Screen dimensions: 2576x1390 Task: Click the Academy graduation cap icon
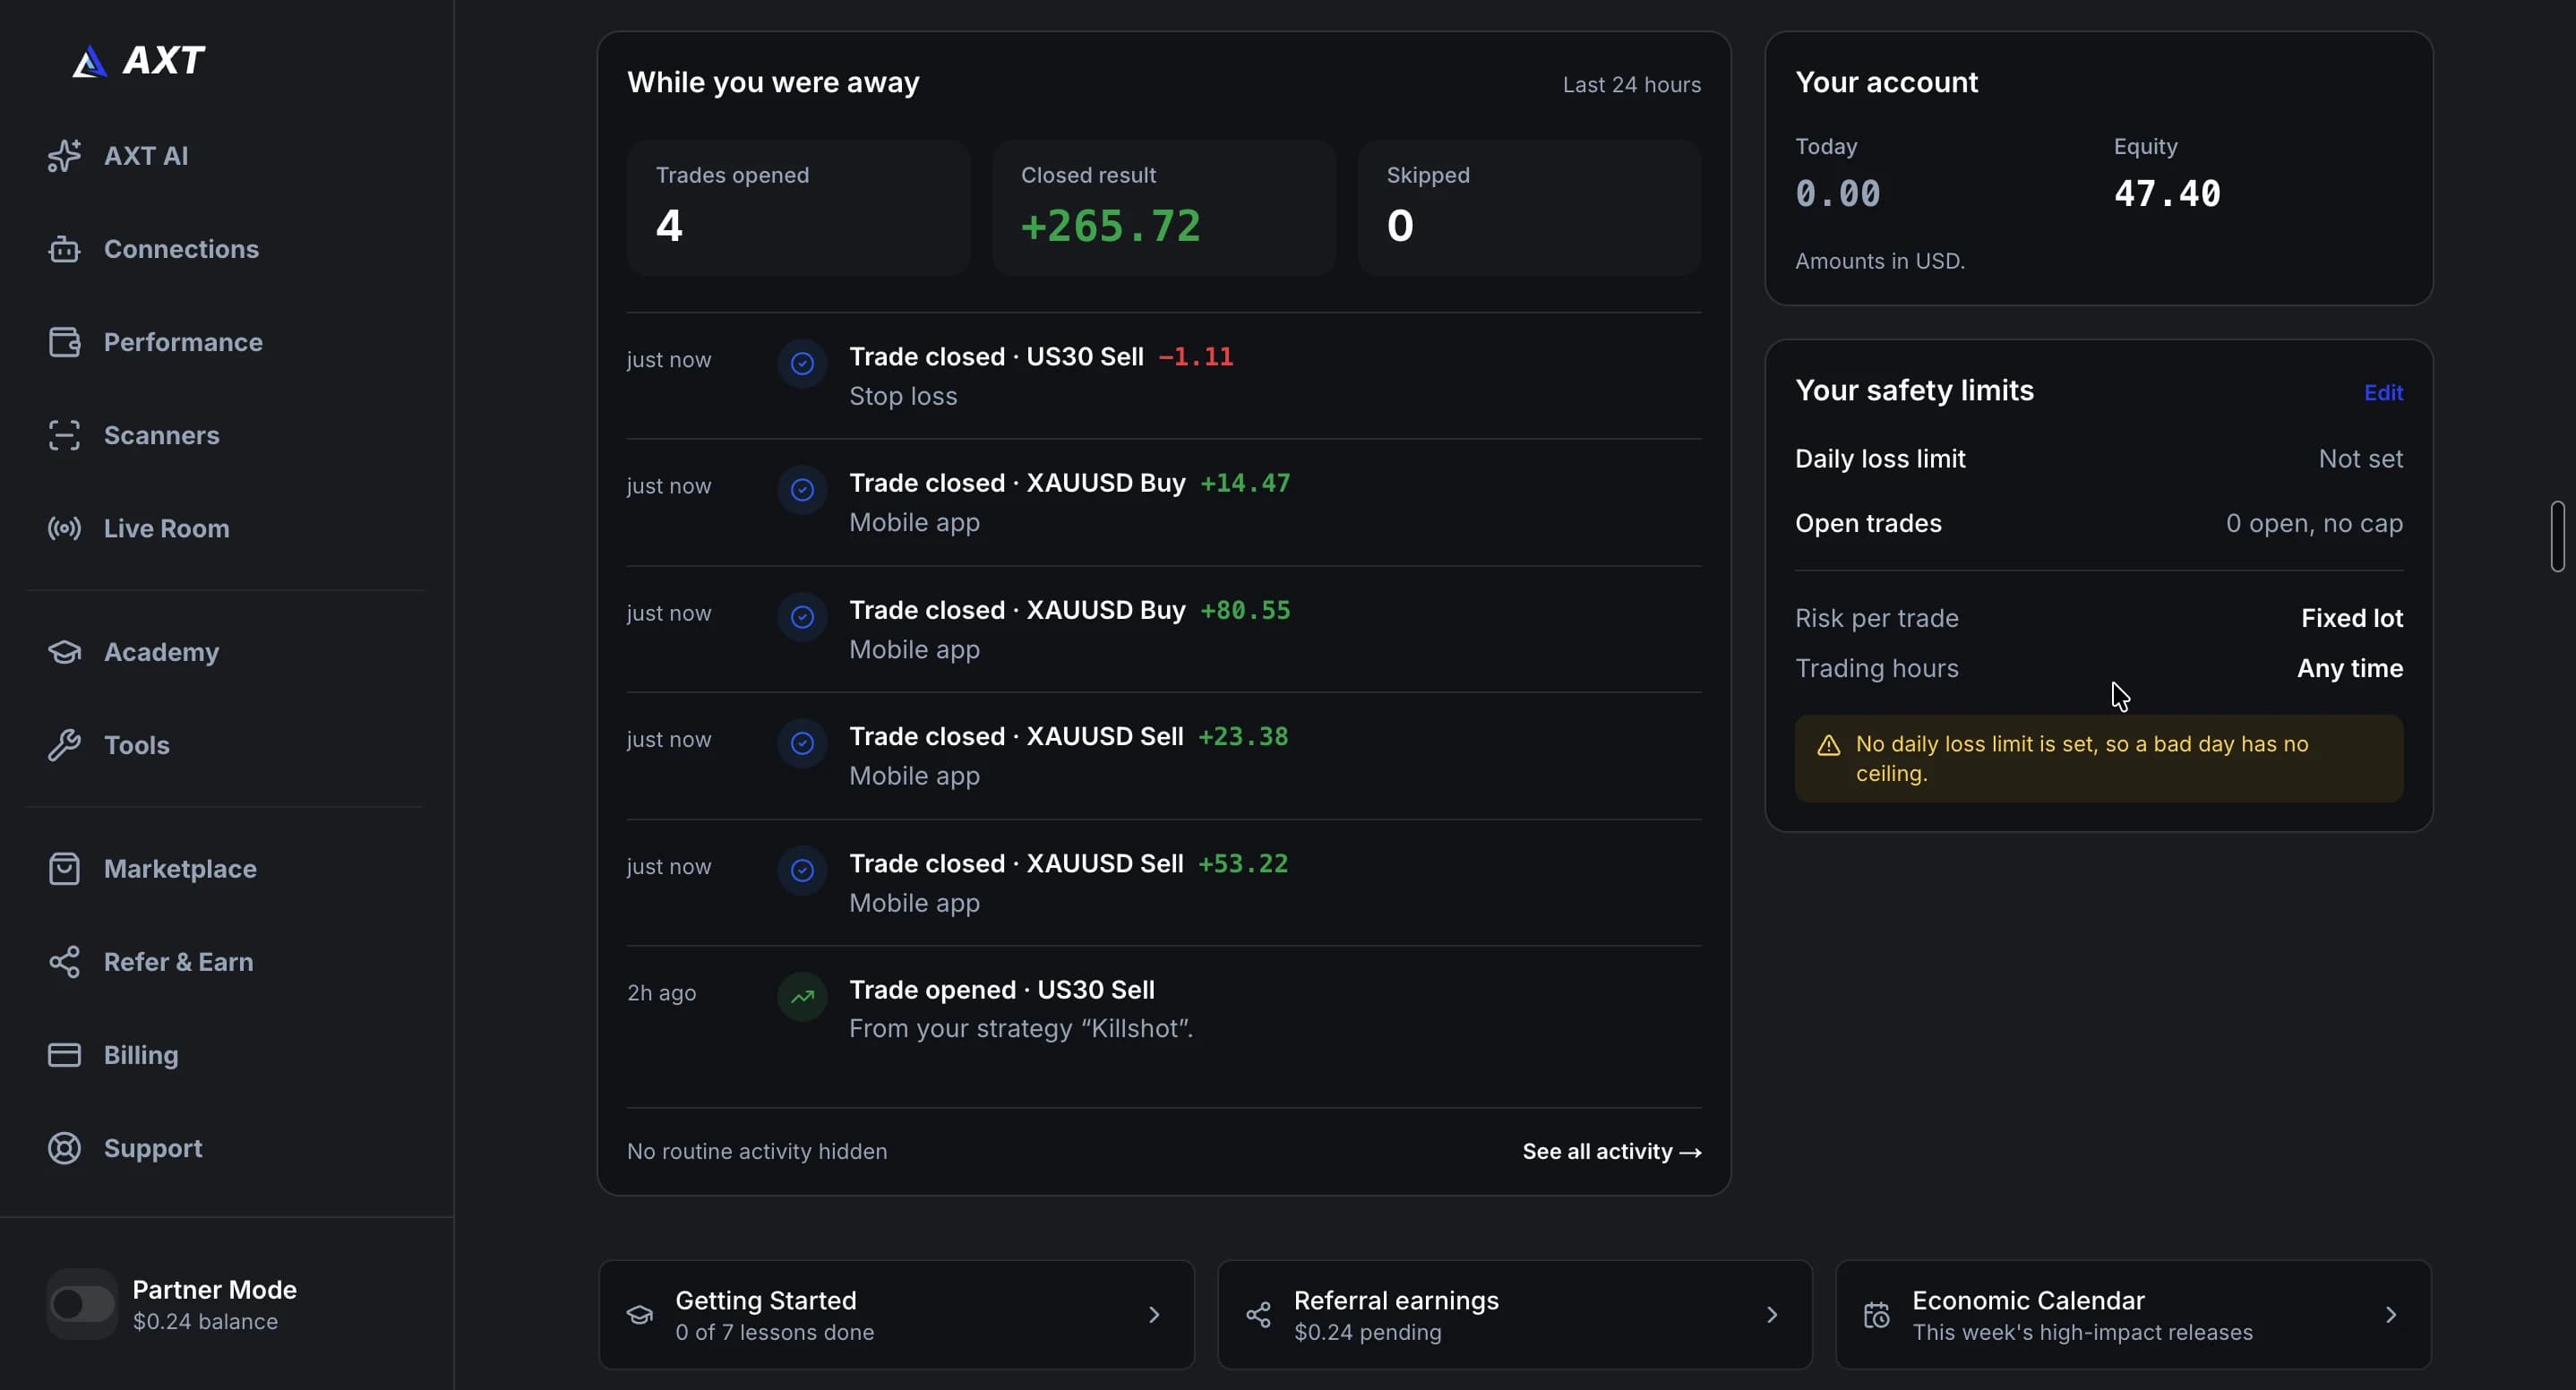(65, 652)
